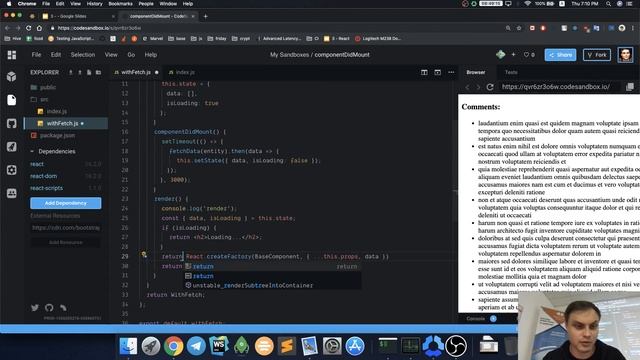Click the Add Dependency button
The height and width of the screenshot is (360, 640).
coord(66,203)
